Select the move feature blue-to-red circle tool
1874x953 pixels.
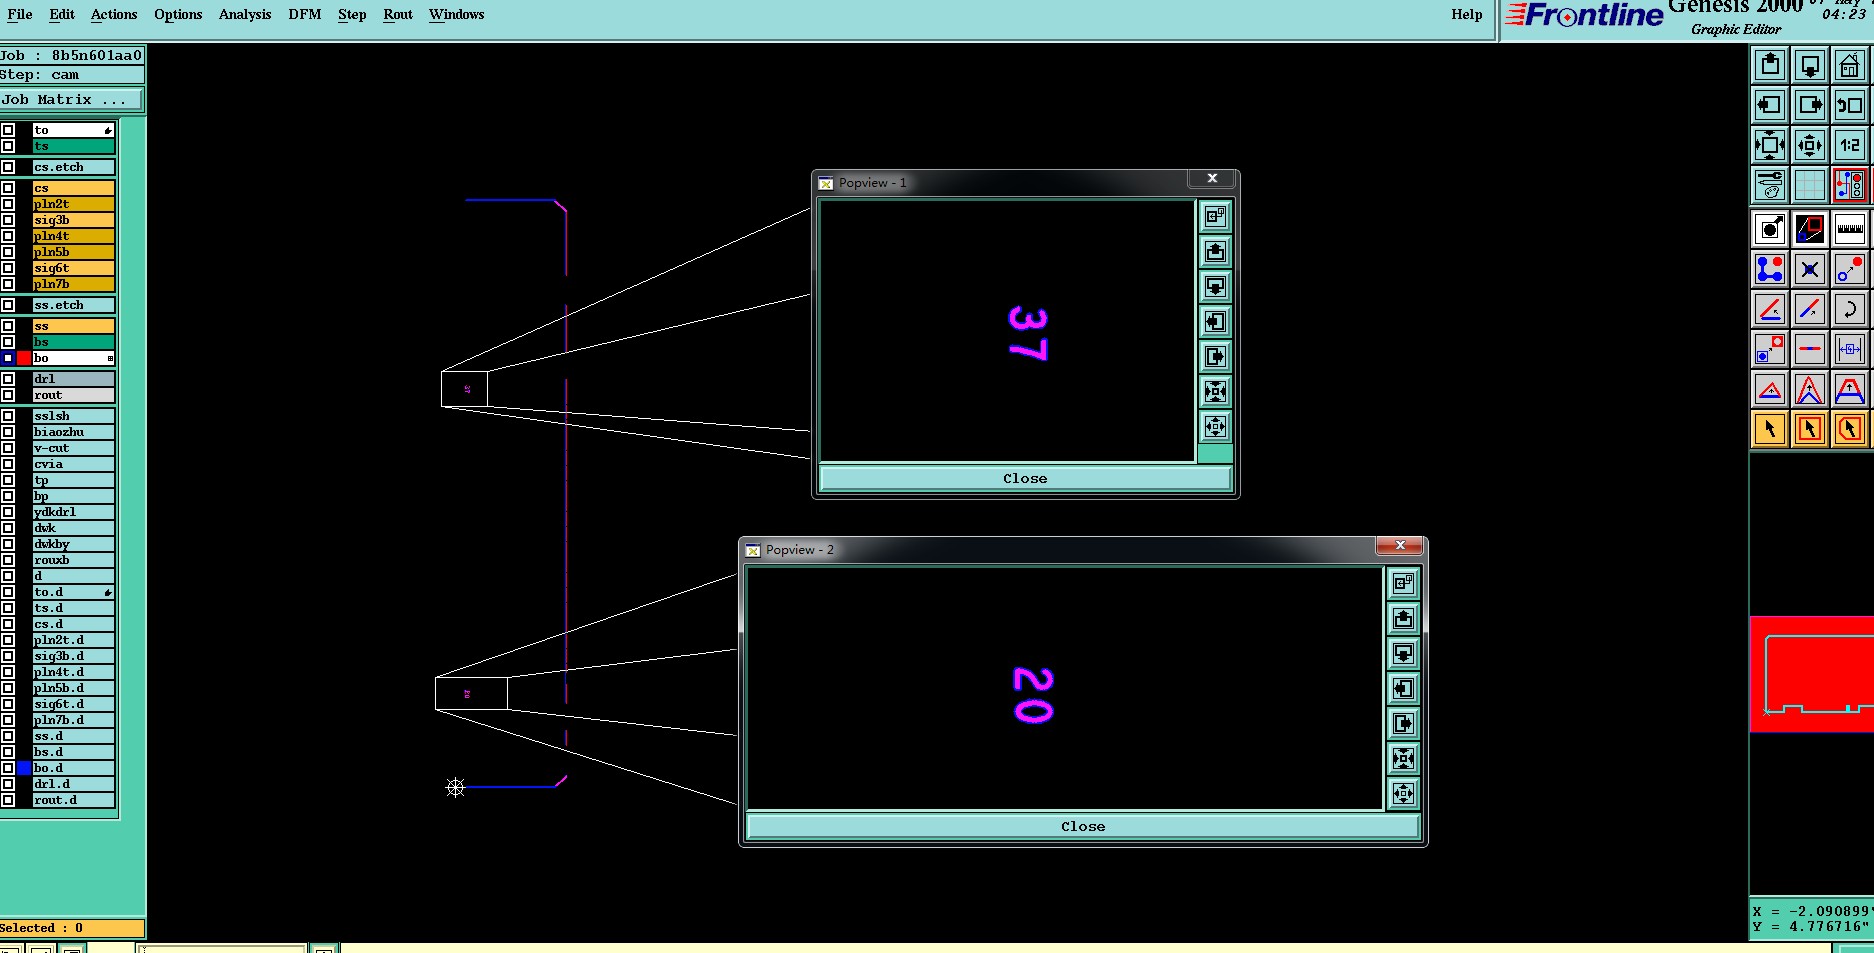1850,269
